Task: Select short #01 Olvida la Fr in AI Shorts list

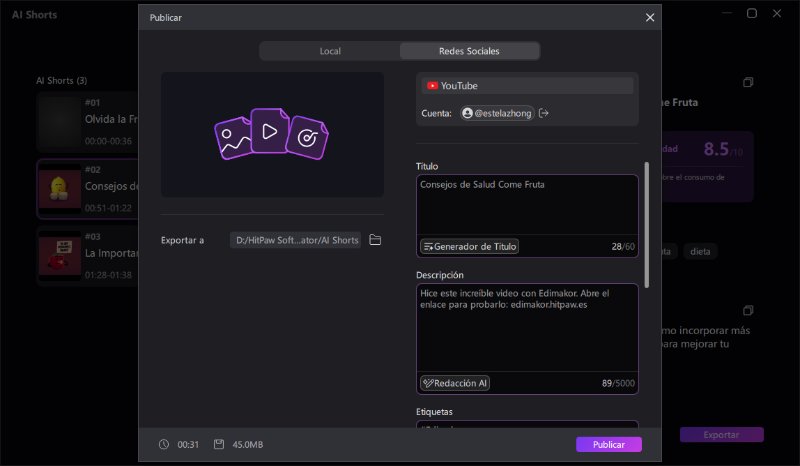Action: 87,122
